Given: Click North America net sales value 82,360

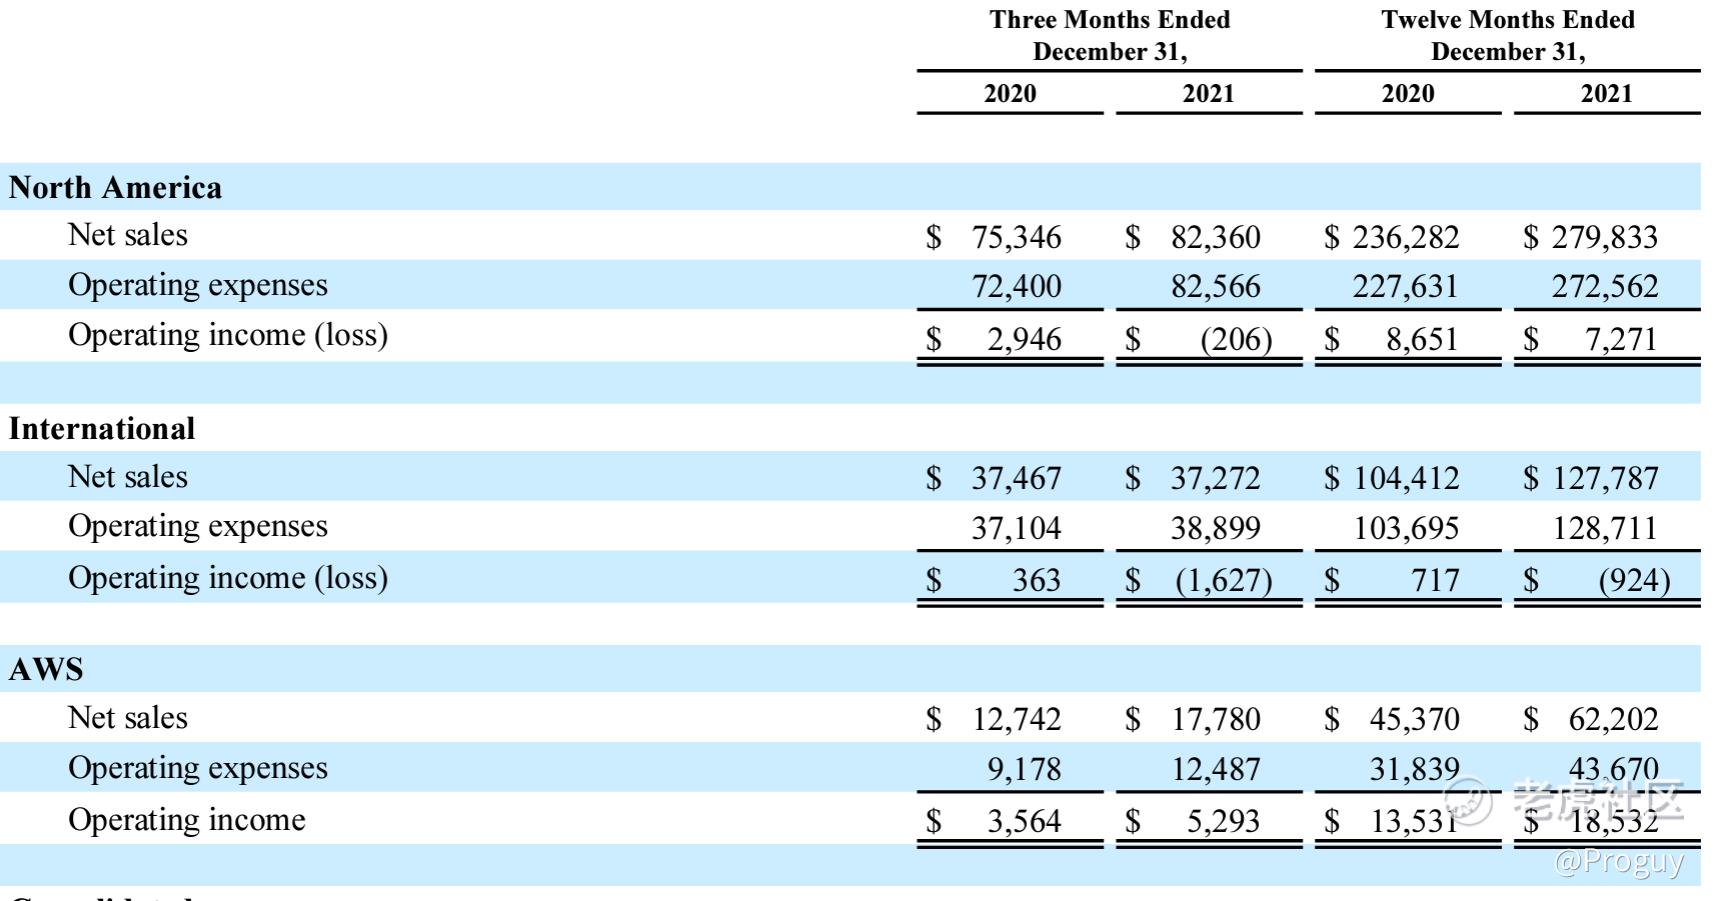Looking at the screenshot, I should click(1216, 237).
